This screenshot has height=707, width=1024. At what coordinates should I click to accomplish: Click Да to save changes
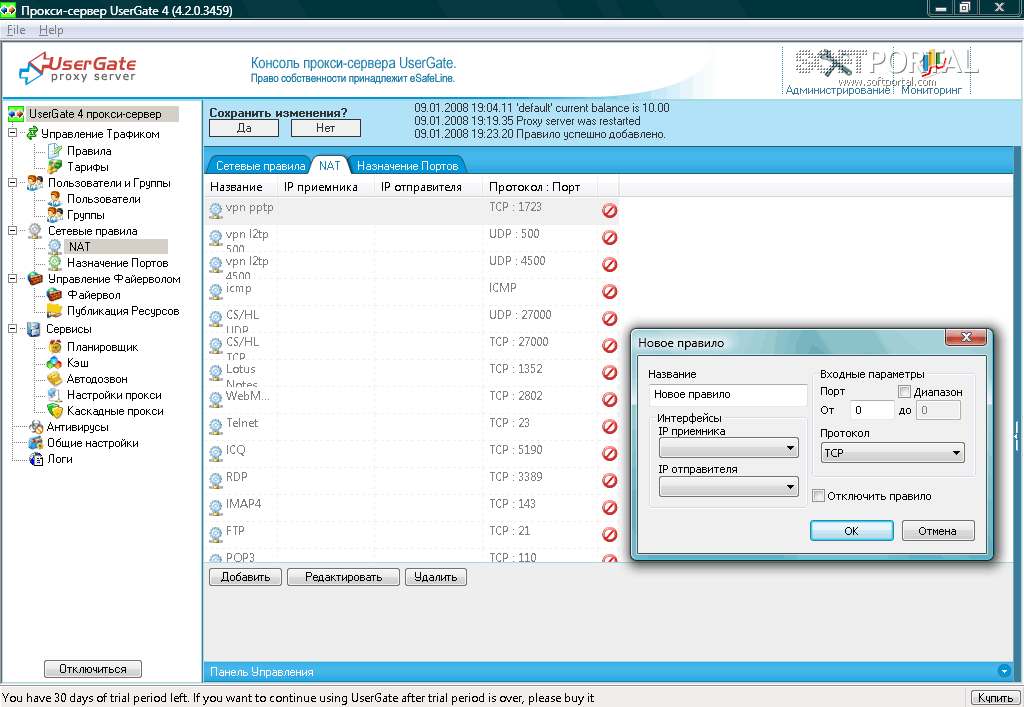tap(244, 128)
